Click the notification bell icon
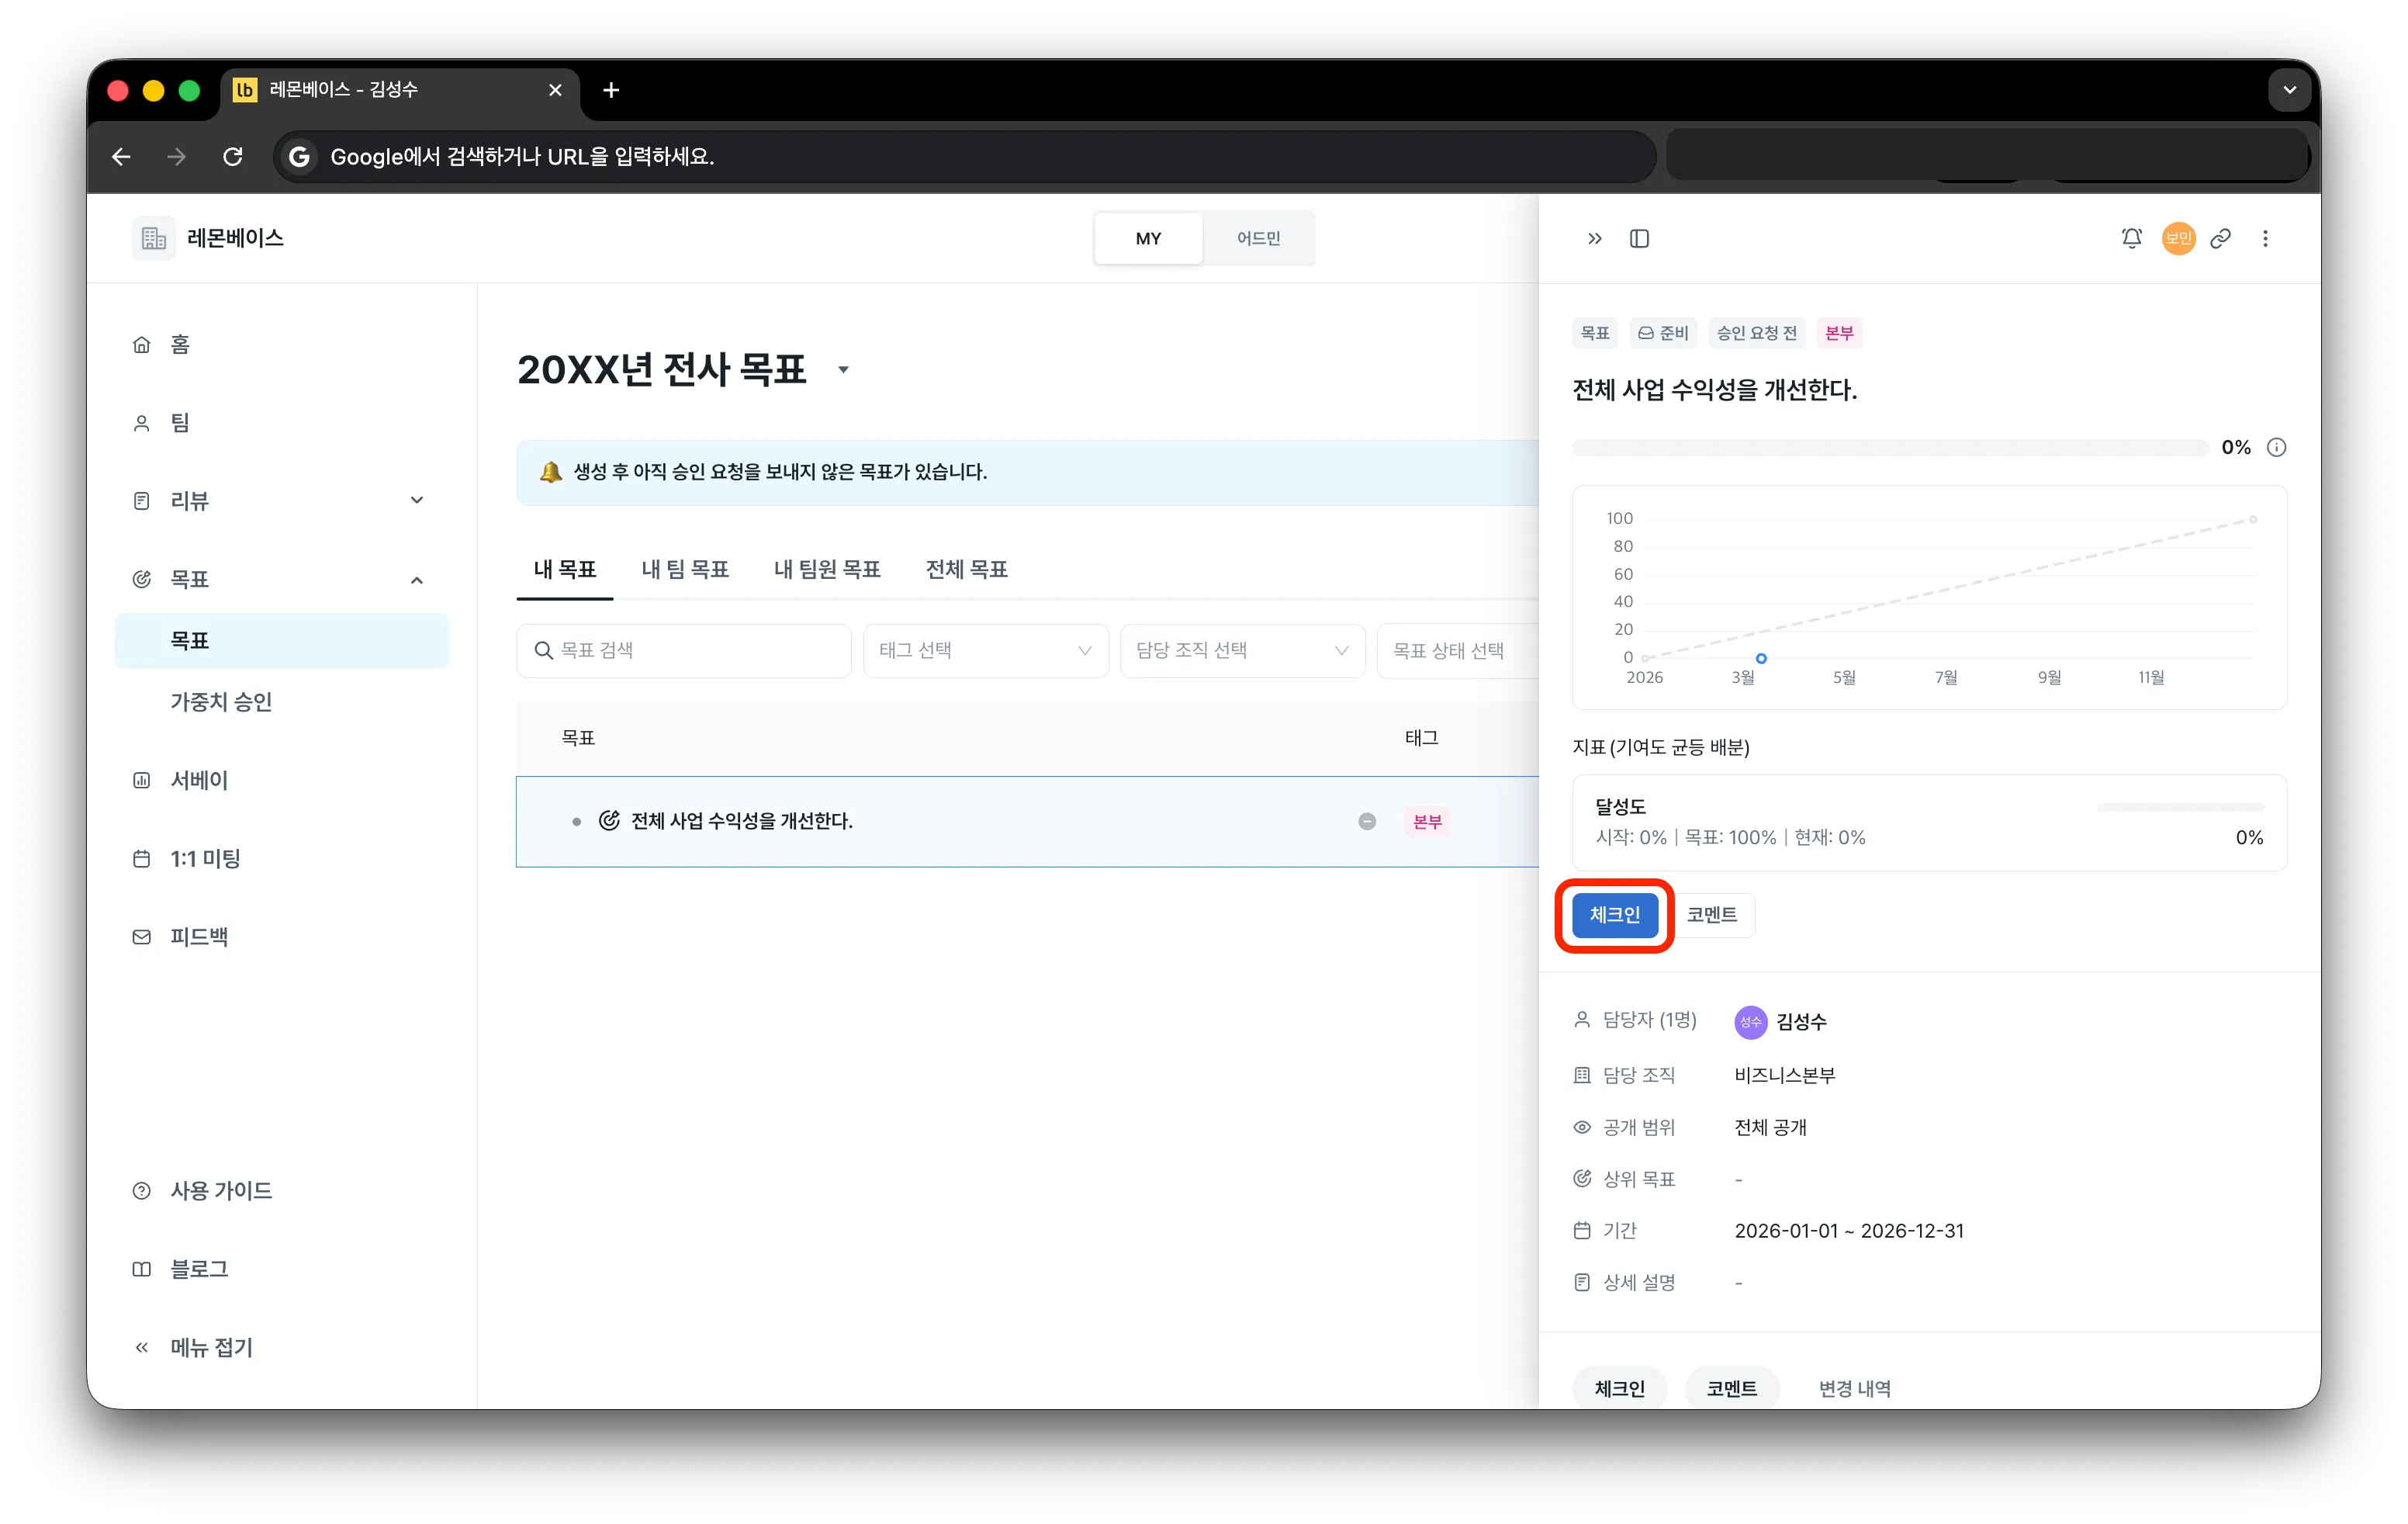 pyautogui.click(x=2131, y=238)
